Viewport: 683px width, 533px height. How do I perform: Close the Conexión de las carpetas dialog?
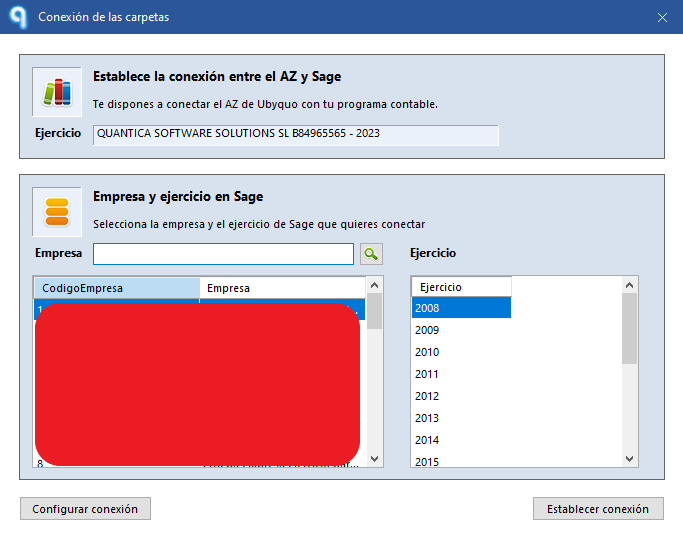pos(663,17)
